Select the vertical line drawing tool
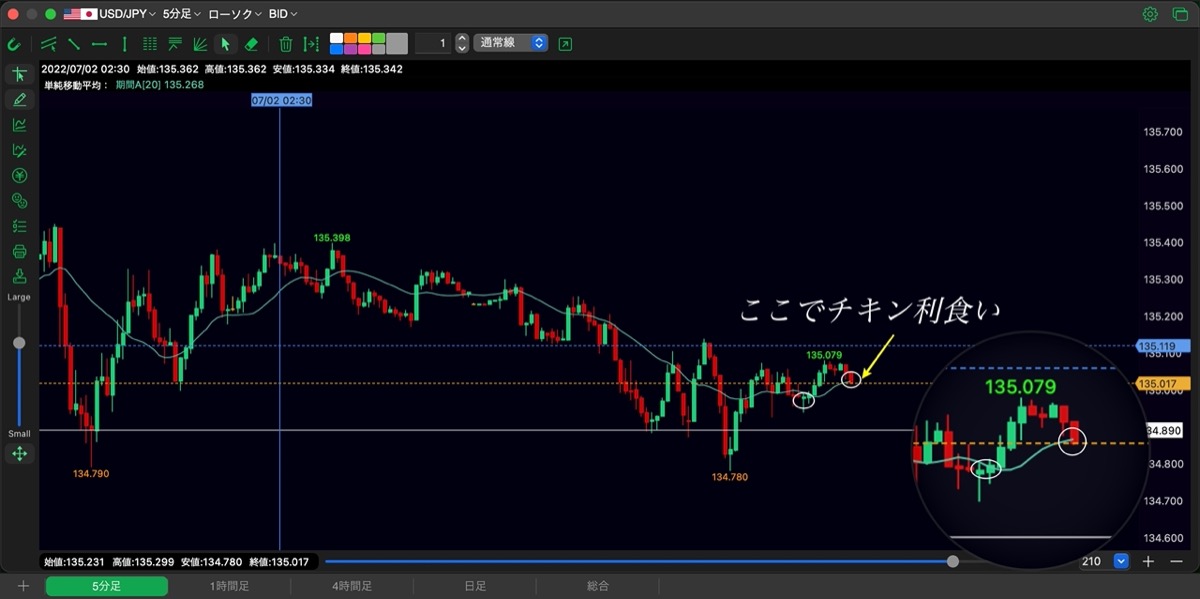The height and width of the screenshot is (599, 1200). (124, 44)
